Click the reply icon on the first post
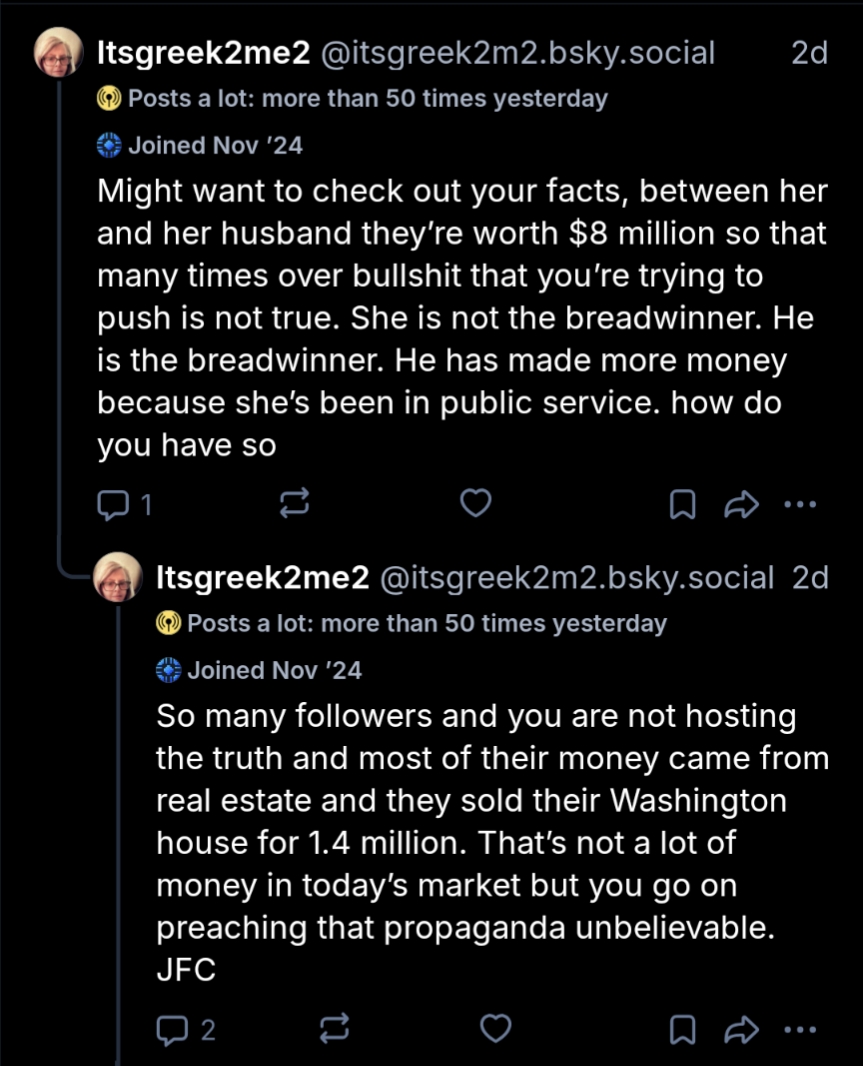863x1066 pixels. 110,505
